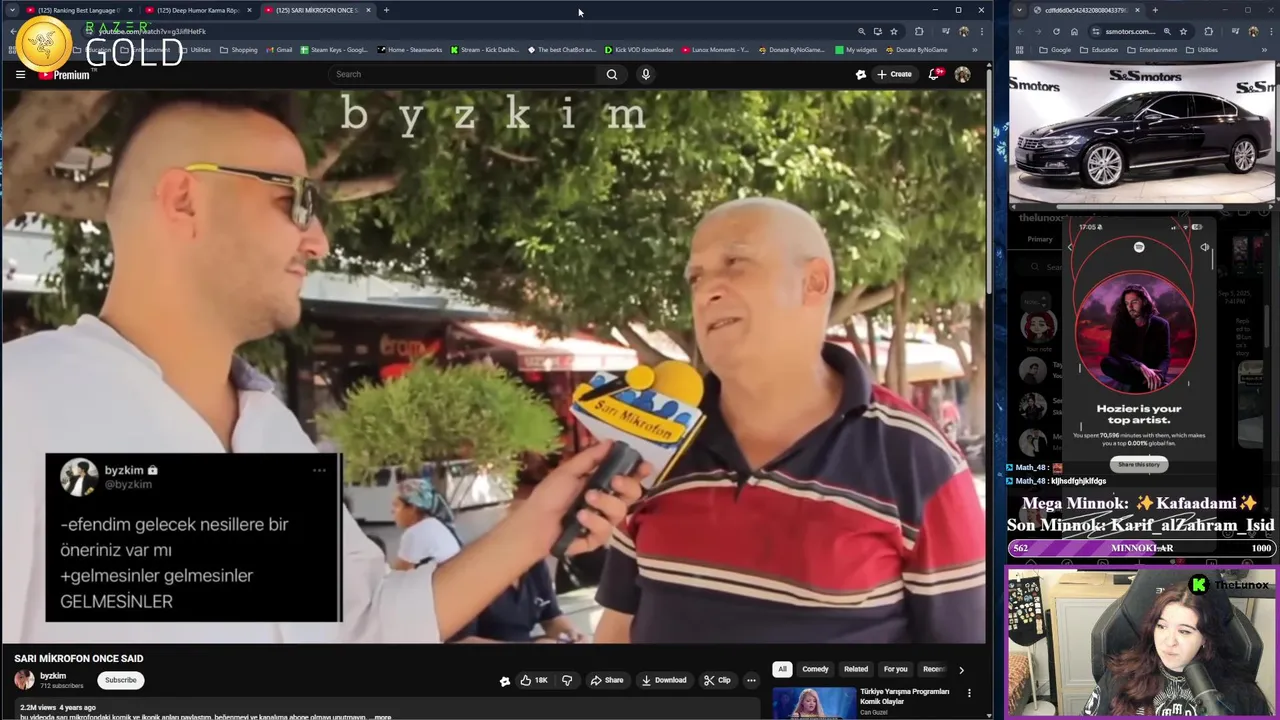Viewport: 1280px width, 720px height.
Task: Open the Clip scissors tool
Action: (x=717, y=680)
